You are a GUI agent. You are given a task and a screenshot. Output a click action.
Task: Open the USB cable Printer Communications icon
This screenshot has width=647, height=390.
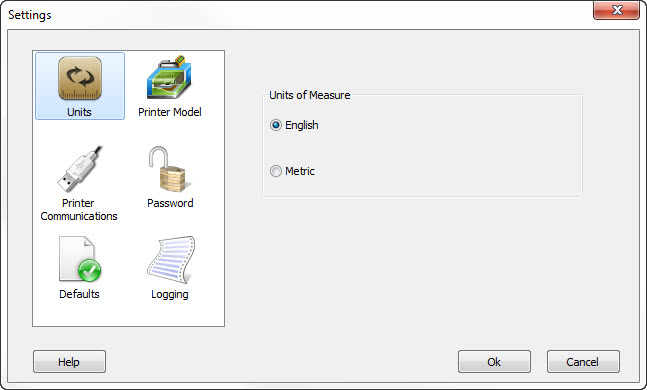coord(79,169)
